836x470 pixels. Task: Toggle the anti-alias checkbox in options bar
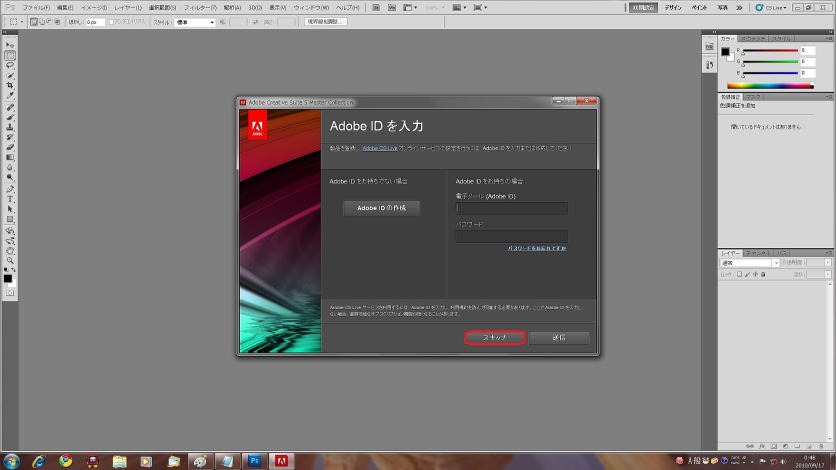(111, 22)
